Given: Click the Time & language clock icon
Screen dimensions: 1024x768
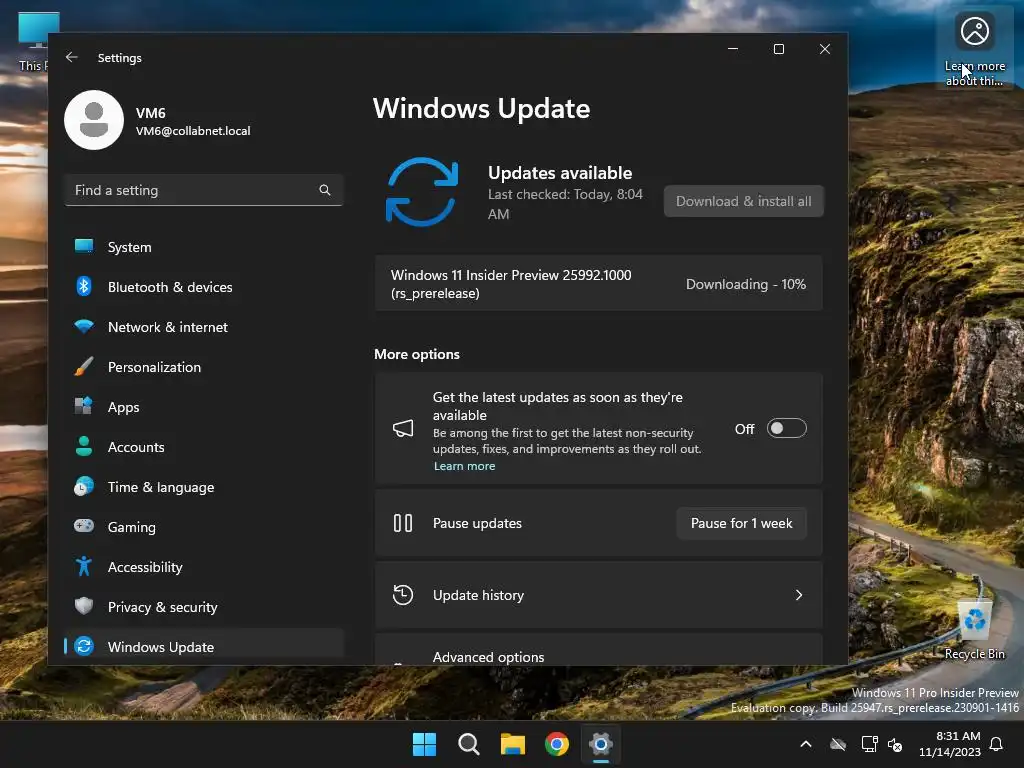Looking at the screenshot, I should 84,487.
